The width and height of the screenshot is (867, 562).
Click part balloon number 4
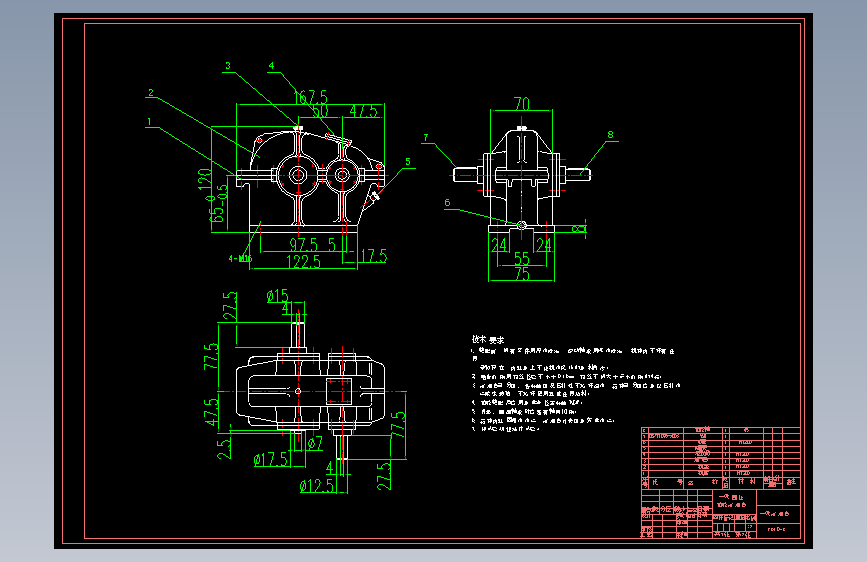271,66
